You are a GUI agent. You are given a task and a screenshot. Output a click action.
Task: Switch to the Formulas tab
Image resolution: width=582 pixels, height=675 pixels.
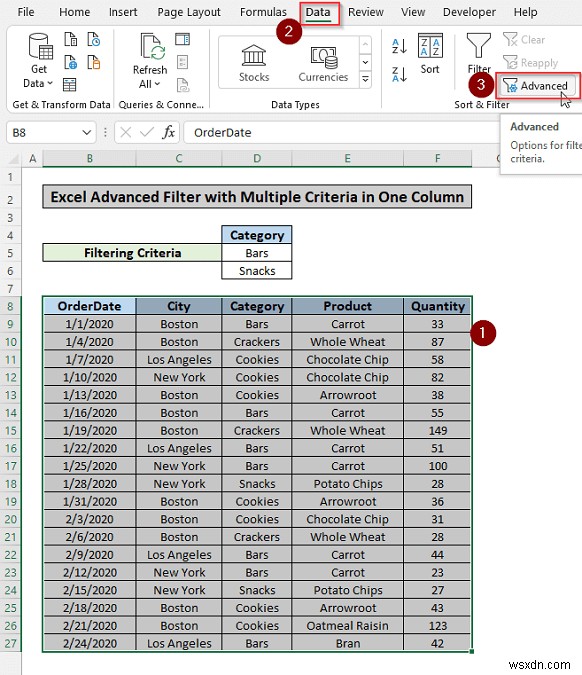click(263, 12)
